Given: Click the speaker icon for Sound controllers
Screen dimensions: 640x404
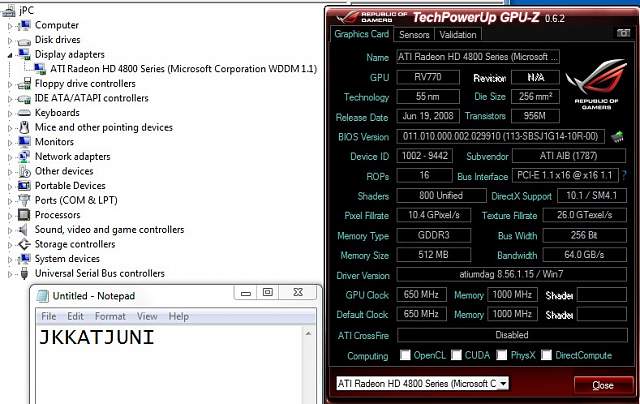Looking at the screenshot, I should pyautogui.click(x=24, y=230).
